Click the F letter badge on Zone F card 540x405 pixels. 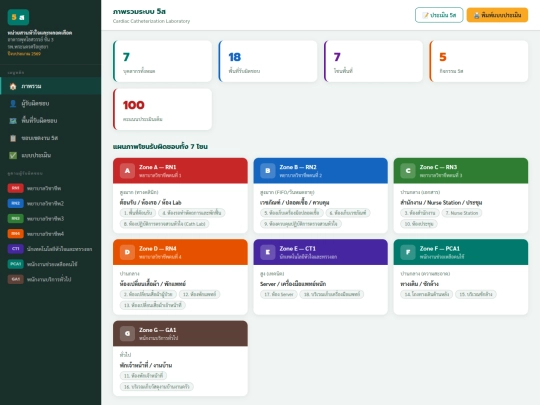point(408,252)
